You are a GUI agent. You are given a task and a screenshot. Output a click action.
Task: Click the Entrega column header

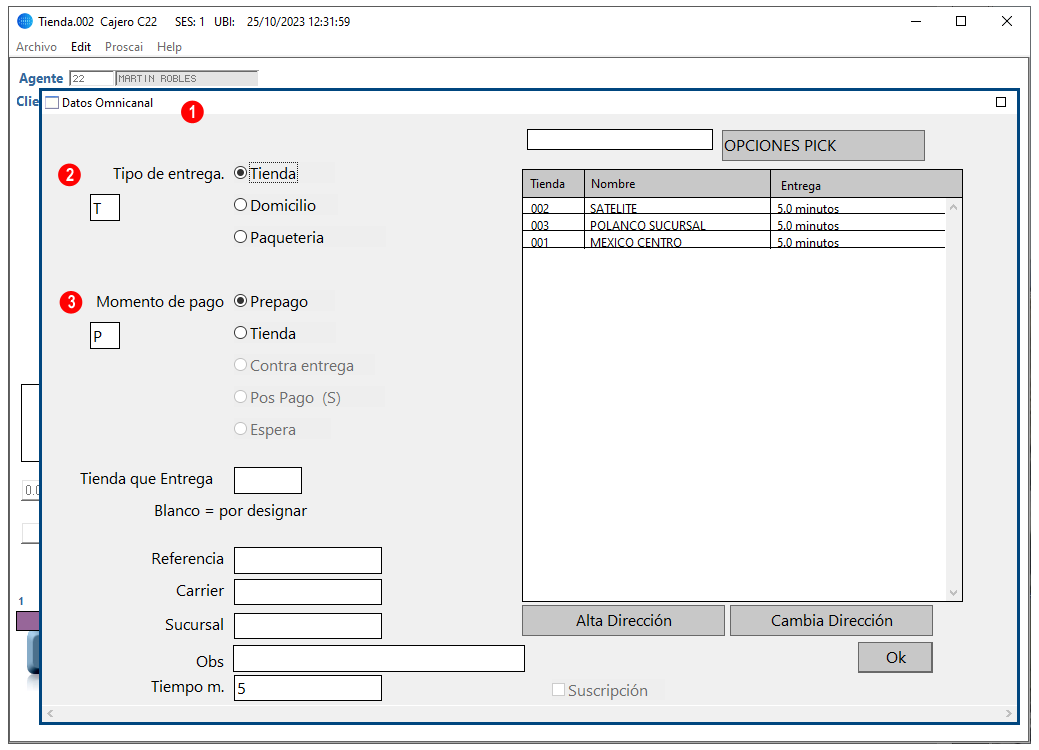tap(867, 184)
